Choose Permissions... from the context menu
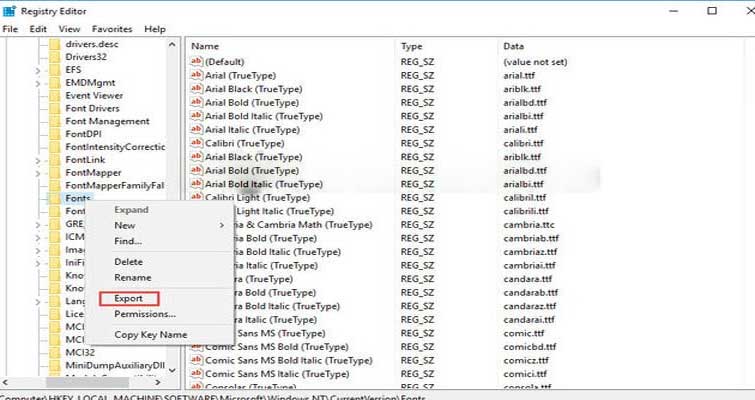Viewport: 755px width, 400px height. pyautogui.click(x=145, y=314)
